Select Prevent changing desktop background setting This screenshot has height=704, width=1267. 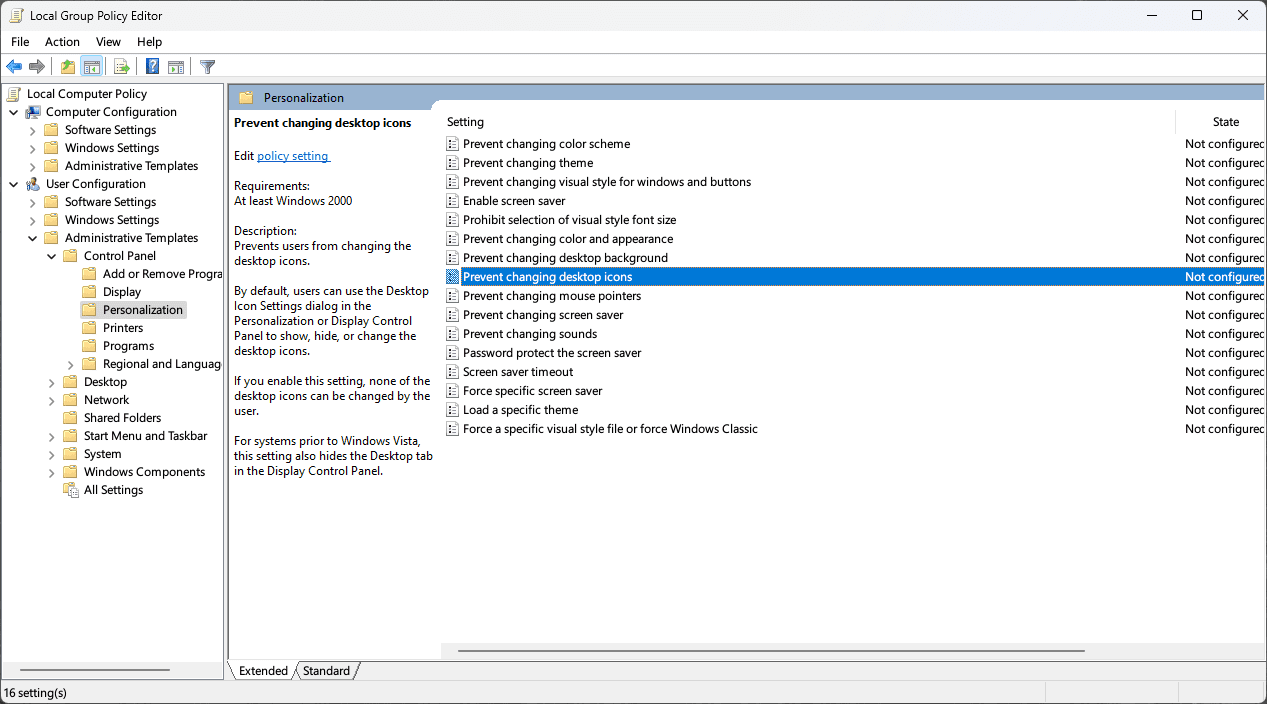point(565,258)
